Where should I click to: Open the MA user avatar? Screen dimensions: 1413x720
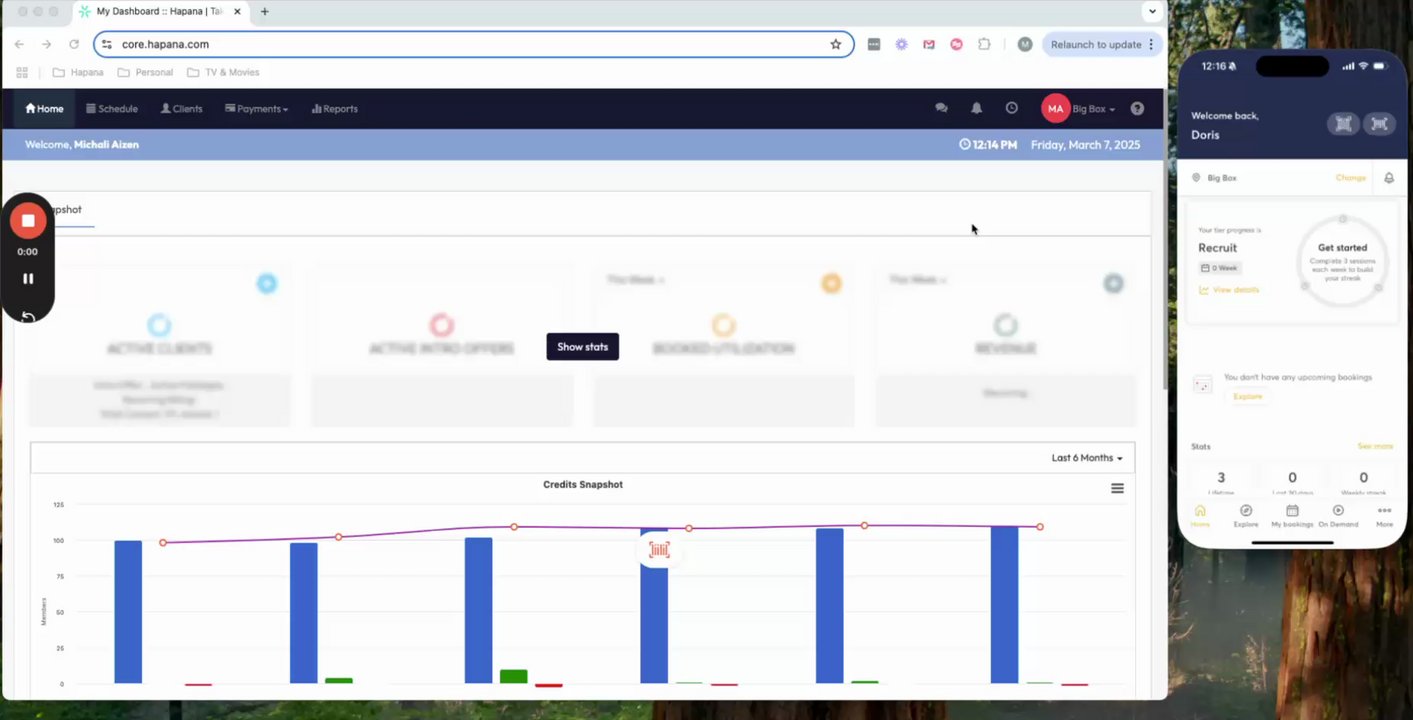point(1055,108)
